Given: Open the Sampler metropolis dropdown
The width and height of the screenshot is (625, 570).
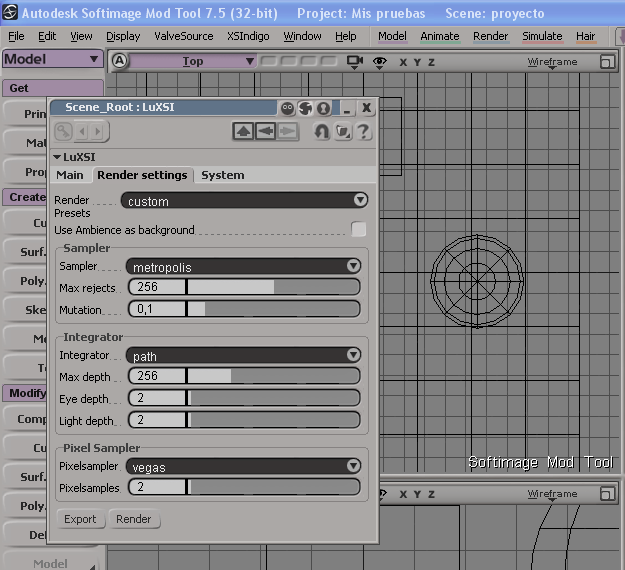Looking at the screenshot, I should 243,266.
